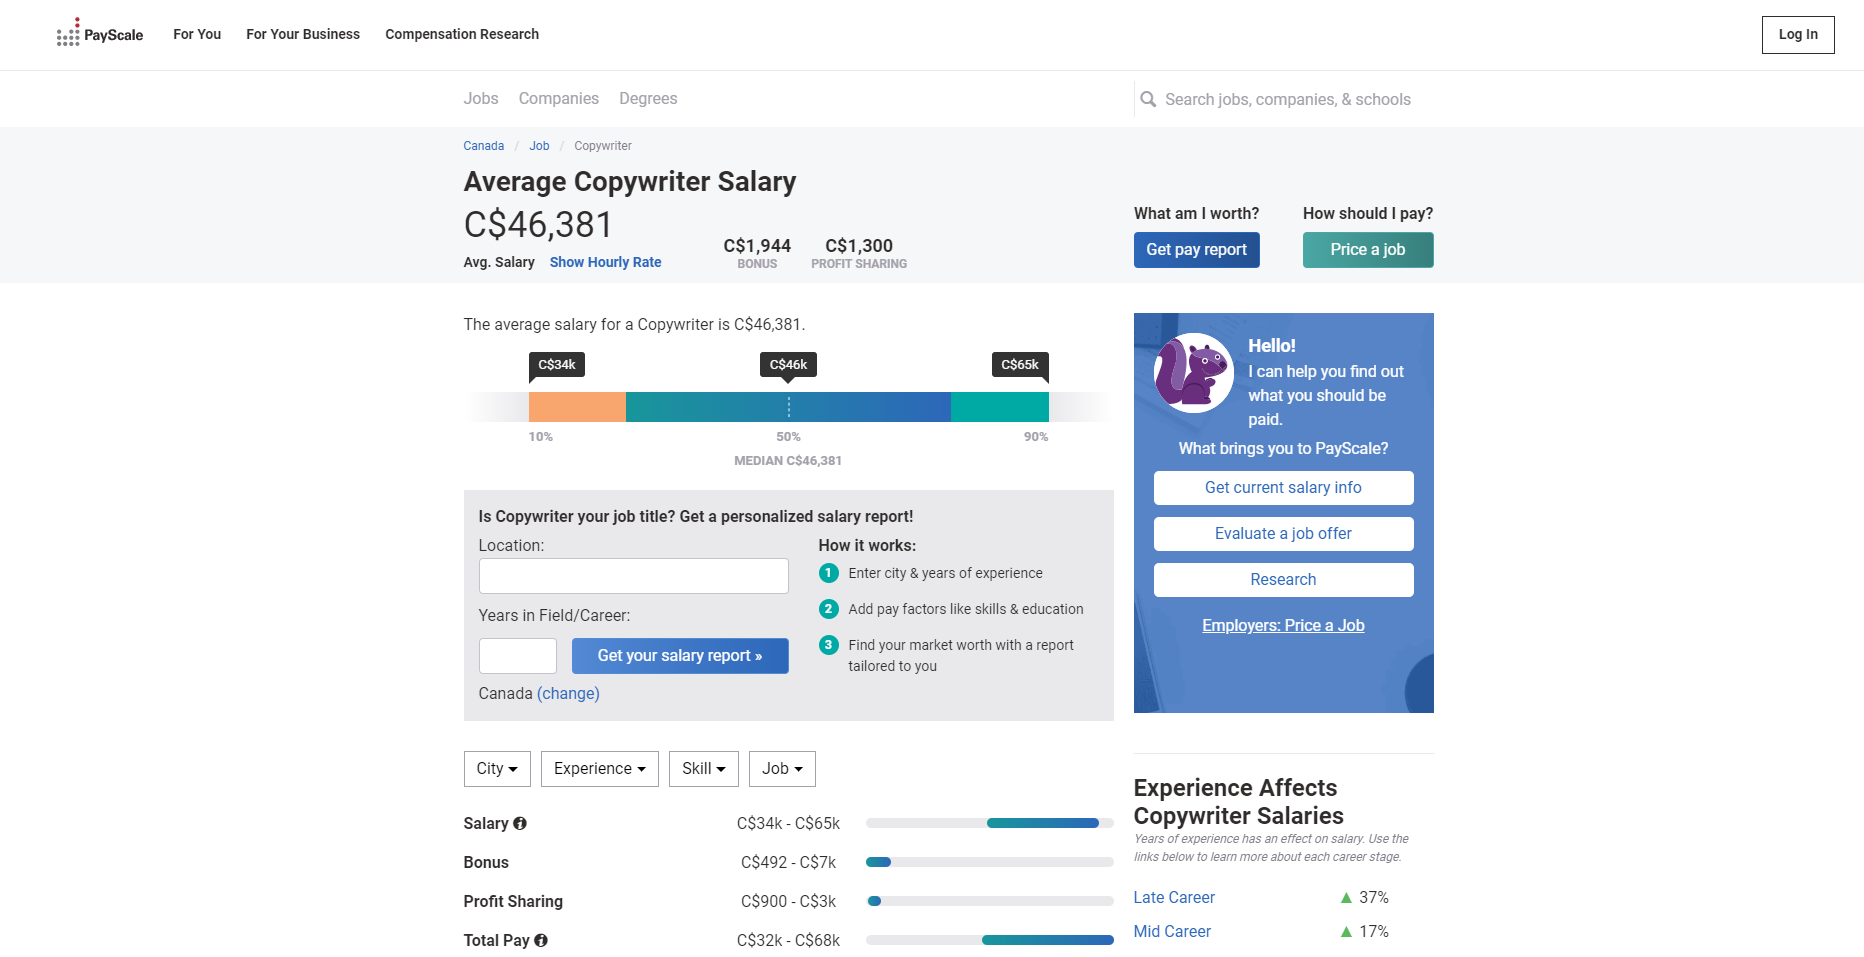Screen dimensions: 1864x957
Task: Click the info icon next to Total Pay
Action: tap(541, 940)
